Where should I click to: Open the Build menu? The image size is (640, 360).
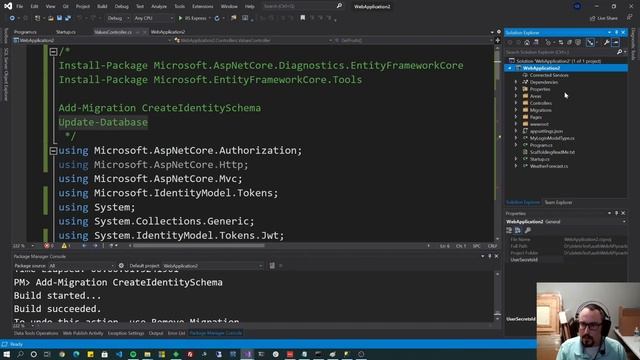(102, 7)
